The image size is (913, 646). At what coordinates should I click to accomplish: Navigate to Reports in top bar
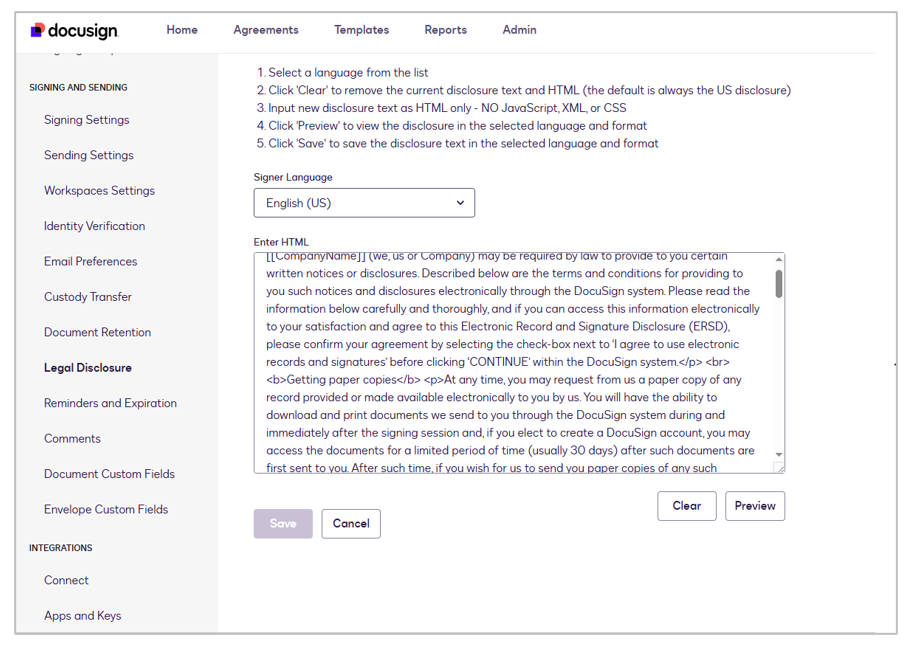(445, 30)
